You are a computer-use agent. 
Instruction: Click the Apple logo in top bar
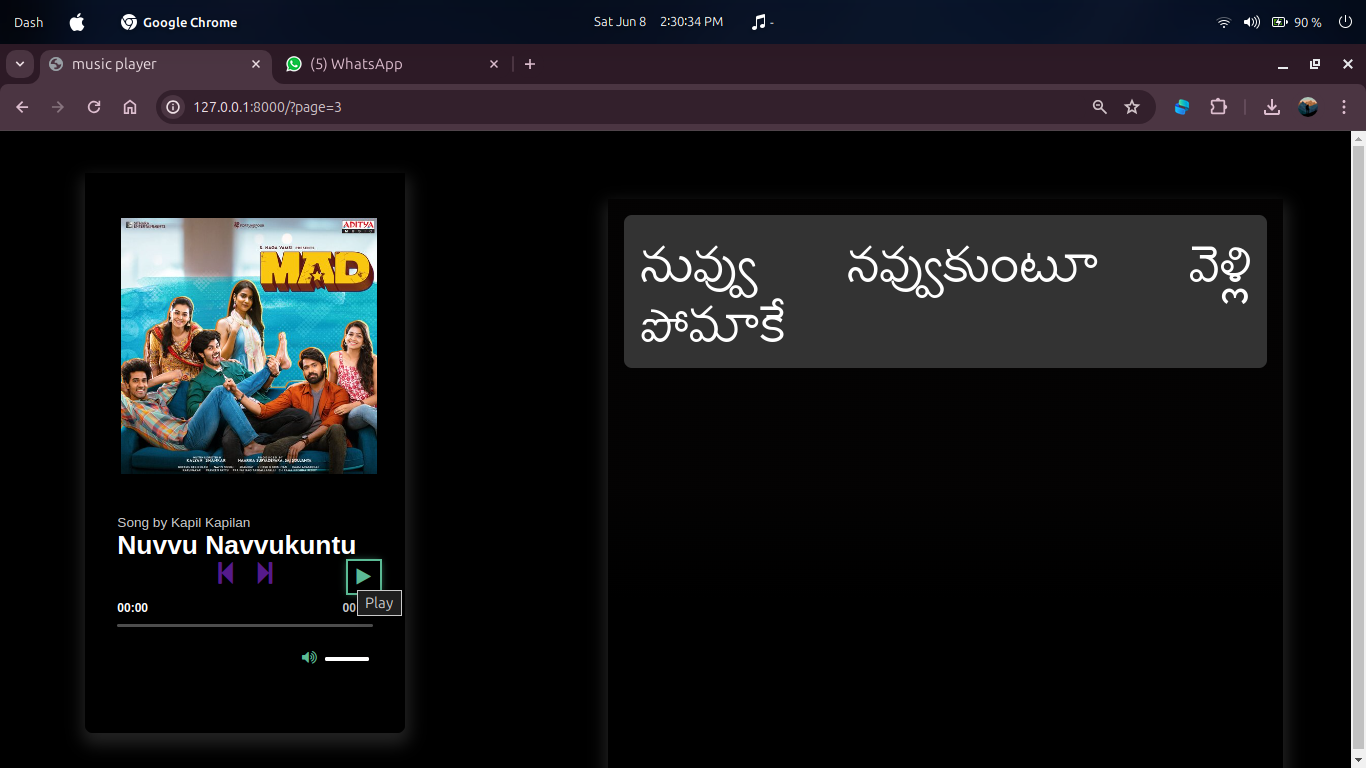tap(77, 22)
